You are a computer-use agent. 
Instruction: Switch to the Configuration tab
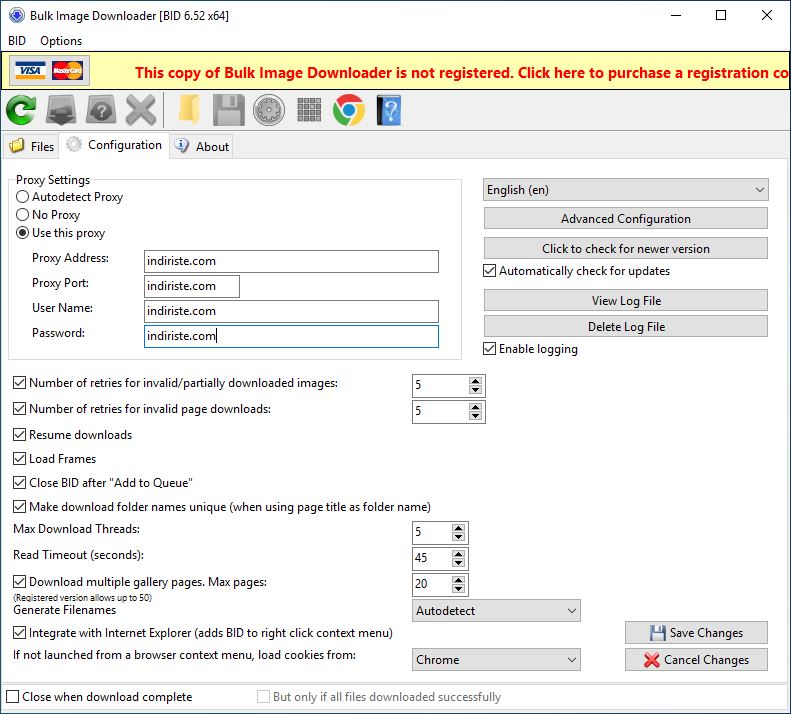114,145
